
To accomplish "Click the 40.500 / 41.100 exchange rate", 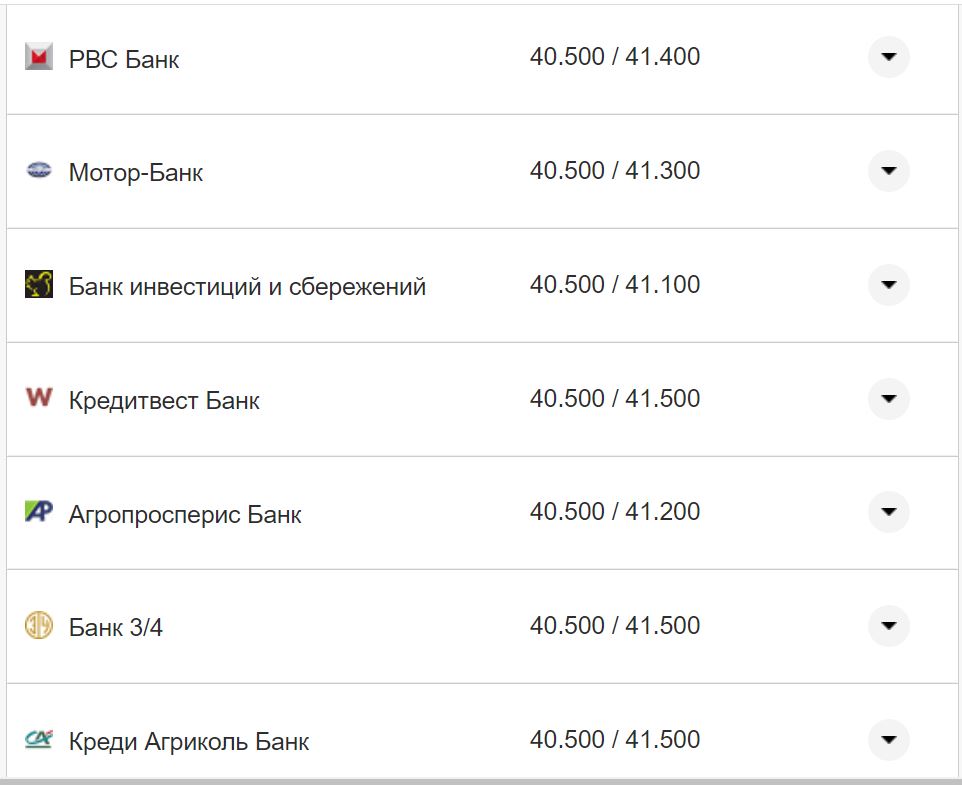I will (614, 285).
